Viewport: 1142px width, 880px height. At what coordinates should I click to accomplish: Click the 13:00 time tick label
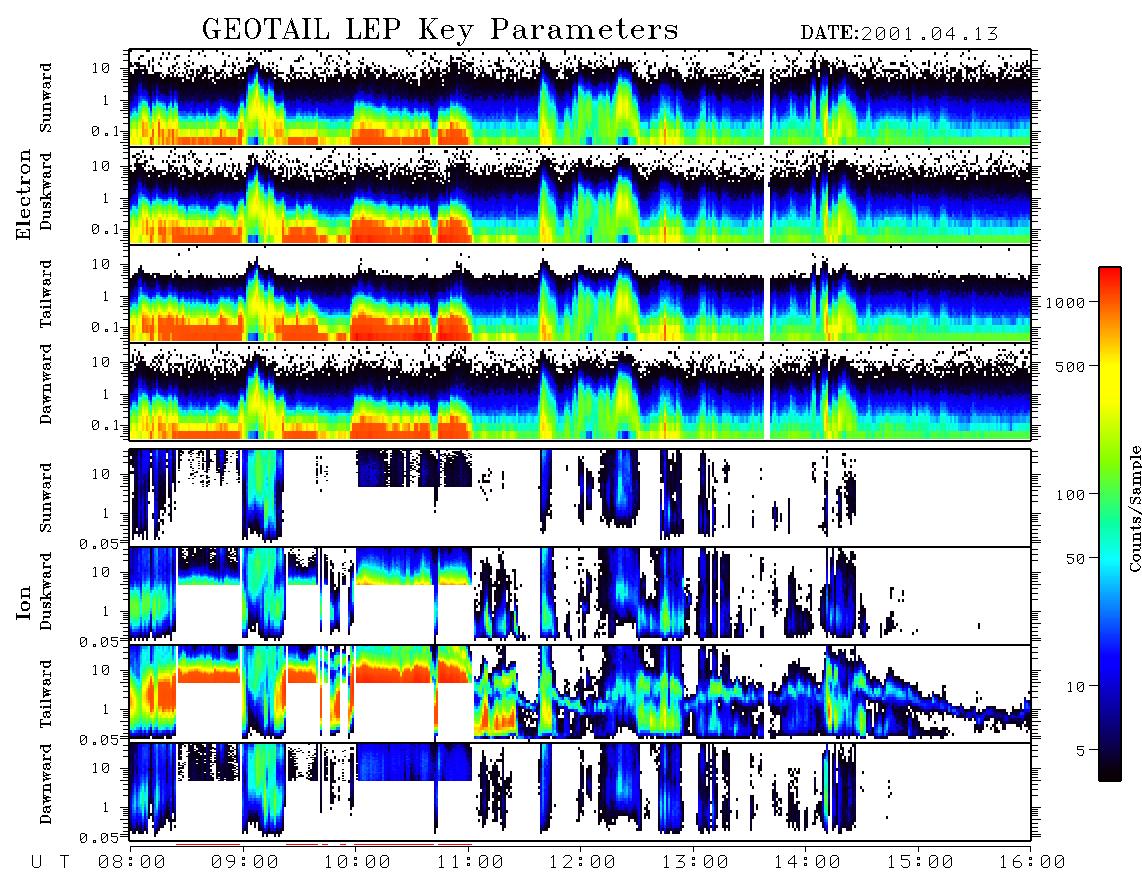point(695,862)
